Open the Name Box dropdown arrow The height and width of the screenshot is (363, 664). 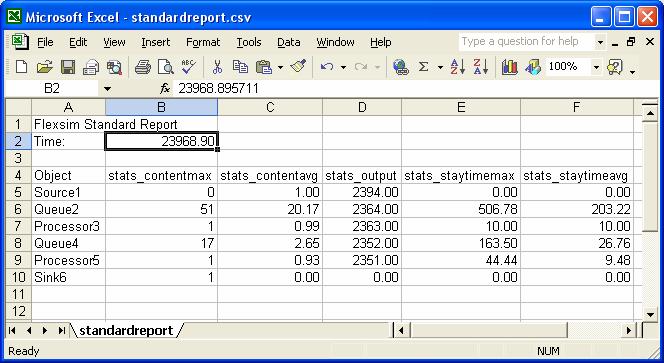[107, 89]
